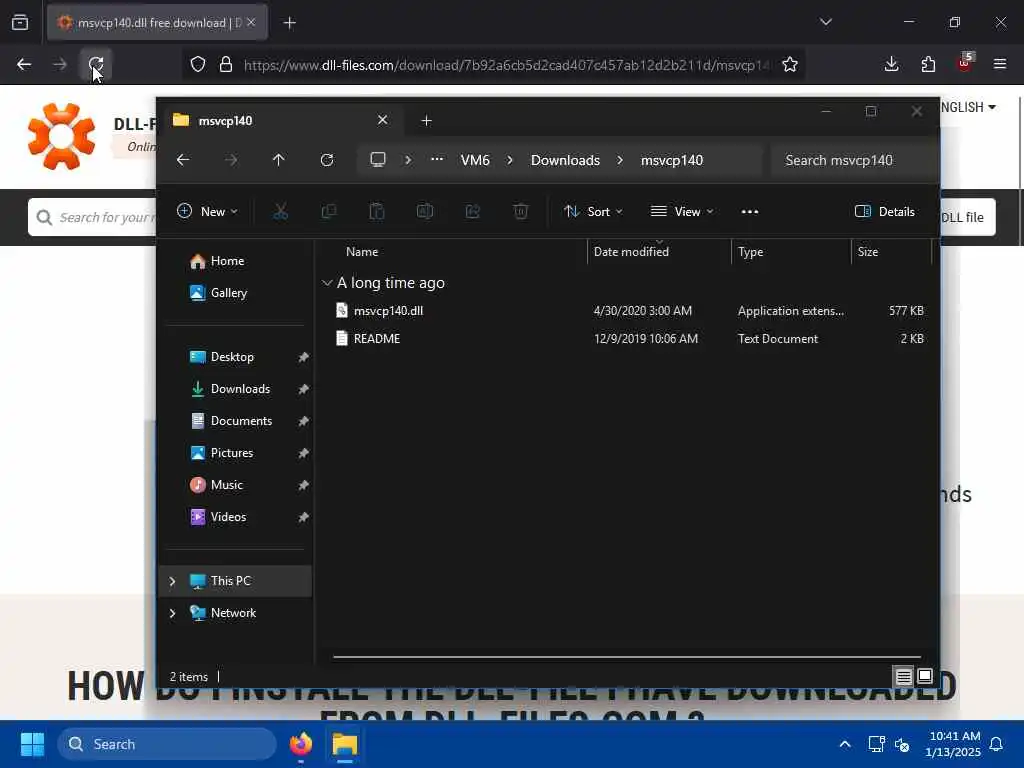
Task: Click the padlock site info icon
Action: 226,64
